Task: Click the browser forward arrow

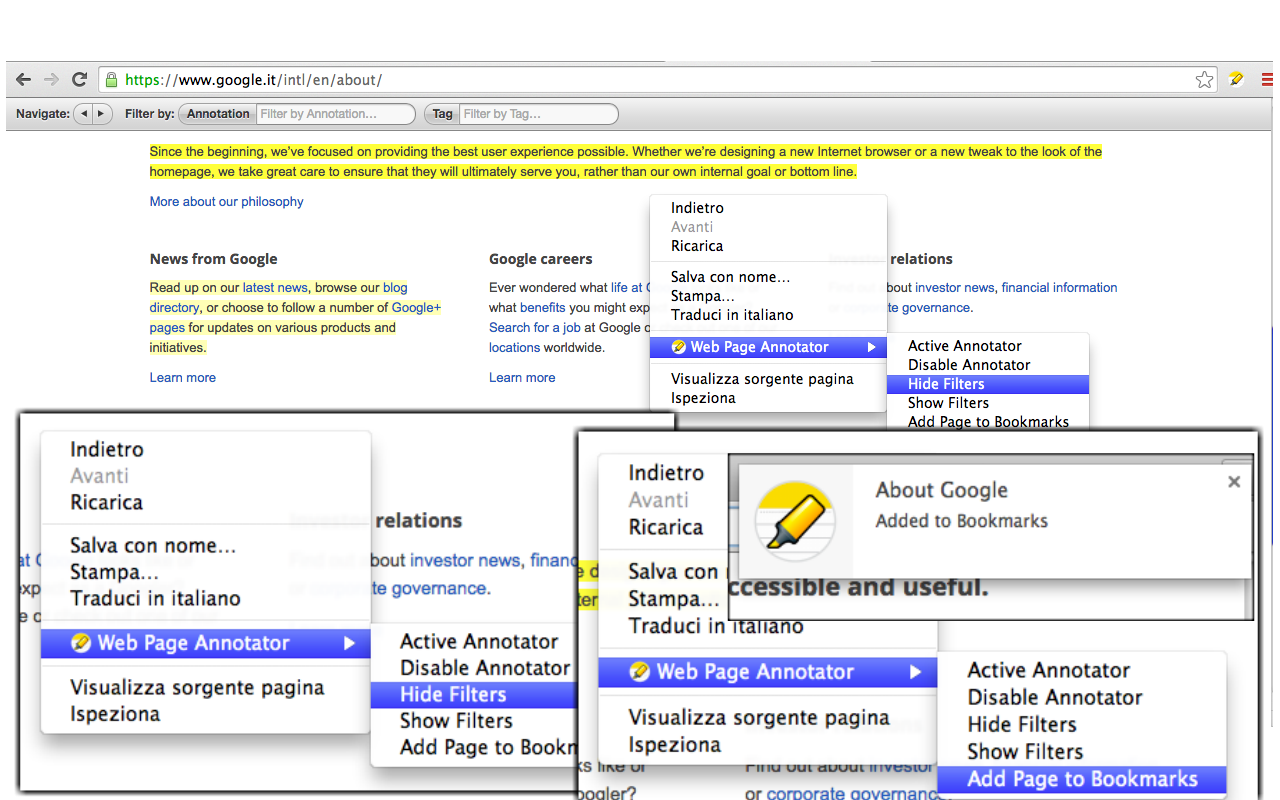Action: (51, 80)
